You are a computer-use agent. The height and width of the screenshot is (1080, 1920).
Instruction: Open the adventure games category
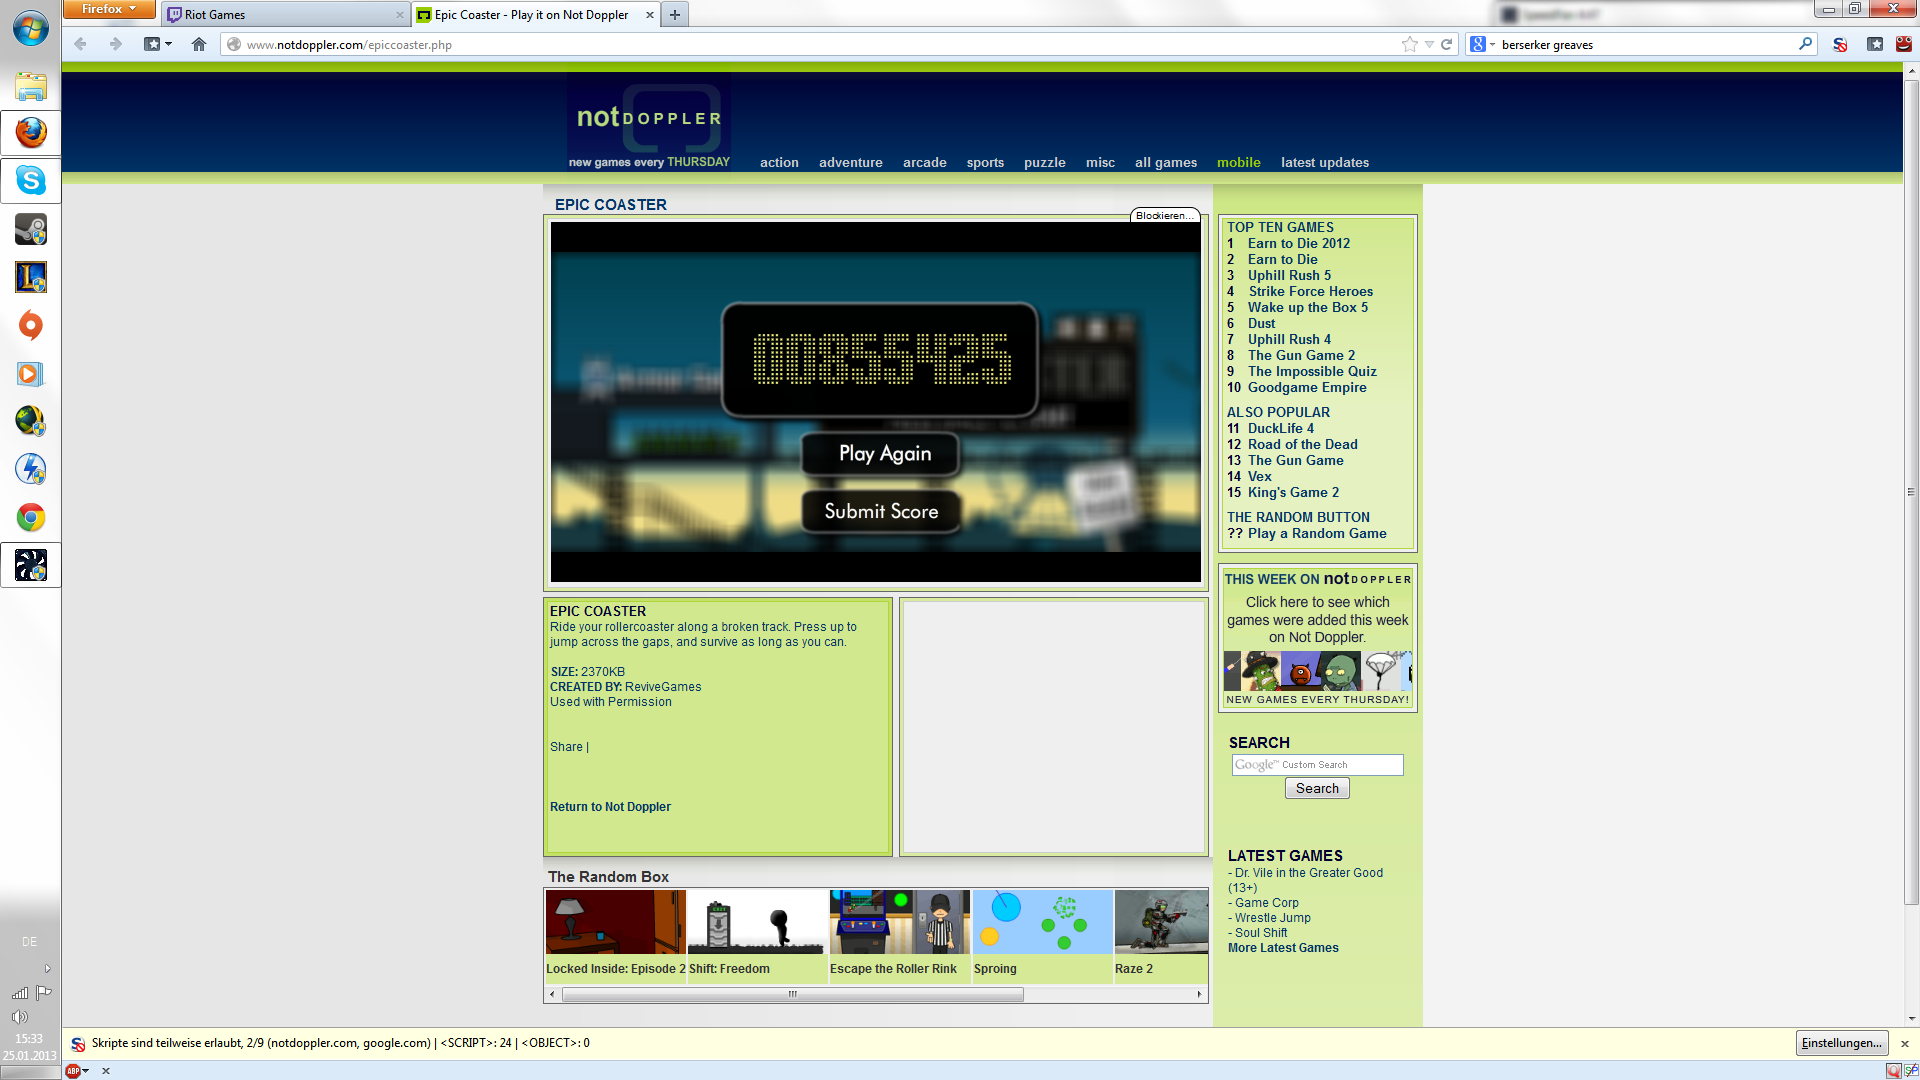[x=850, y=162]
